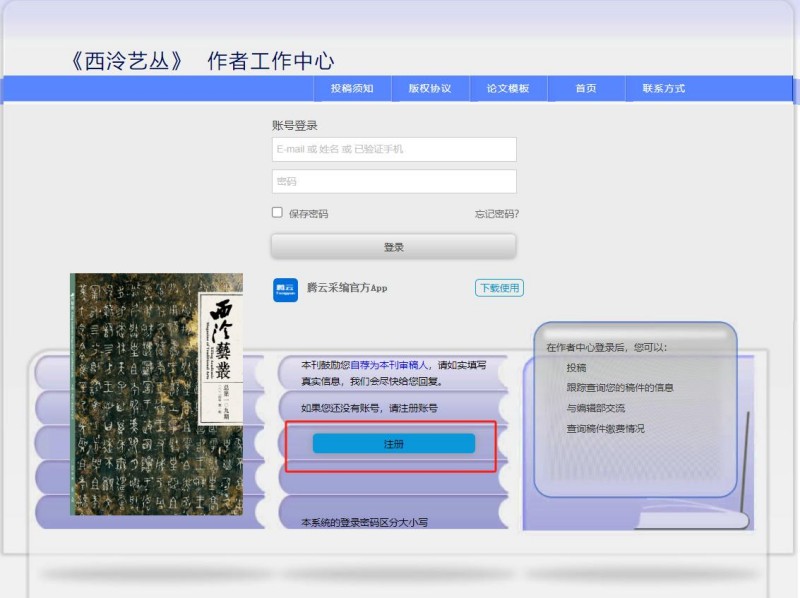Click the 在作者中心登录后,您可以 heading
The image size is (800, 598).
click(606, 347)
